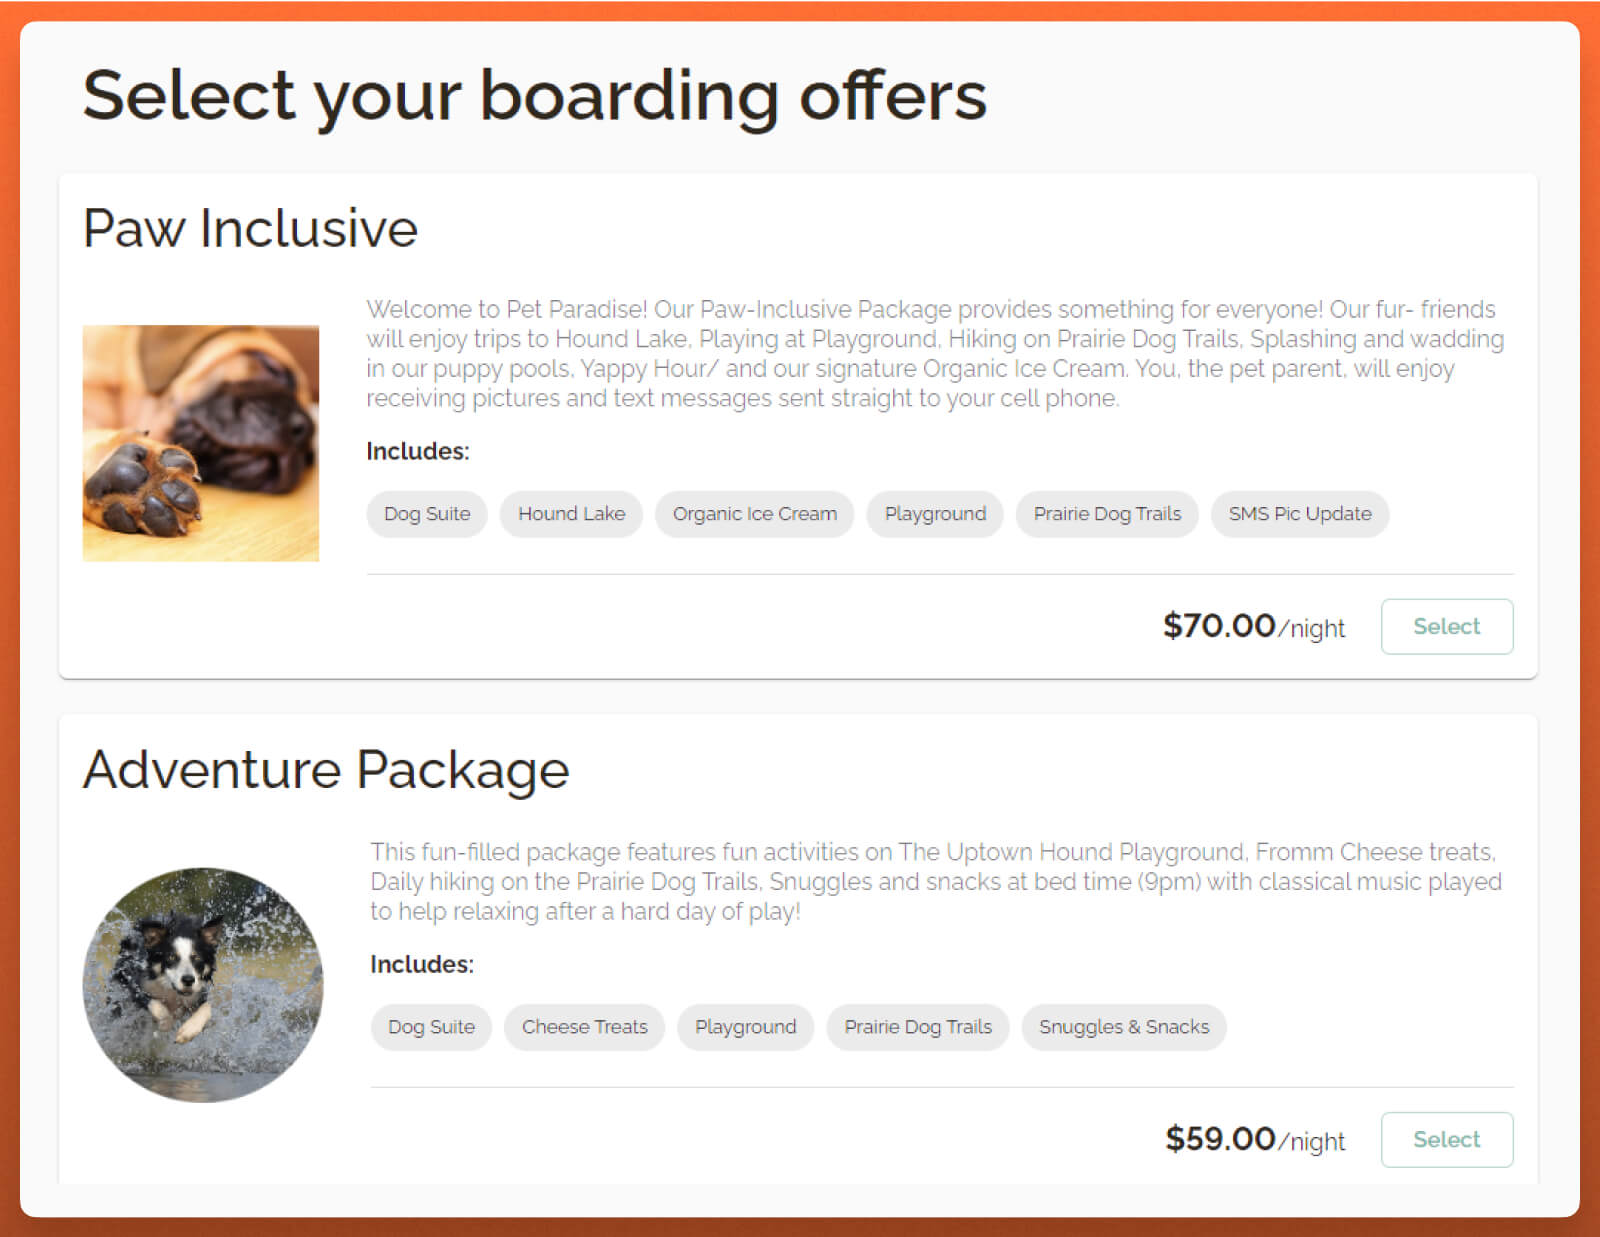
Task: Click Adventure Package's Dog Suite chip
Action: 431,1027
